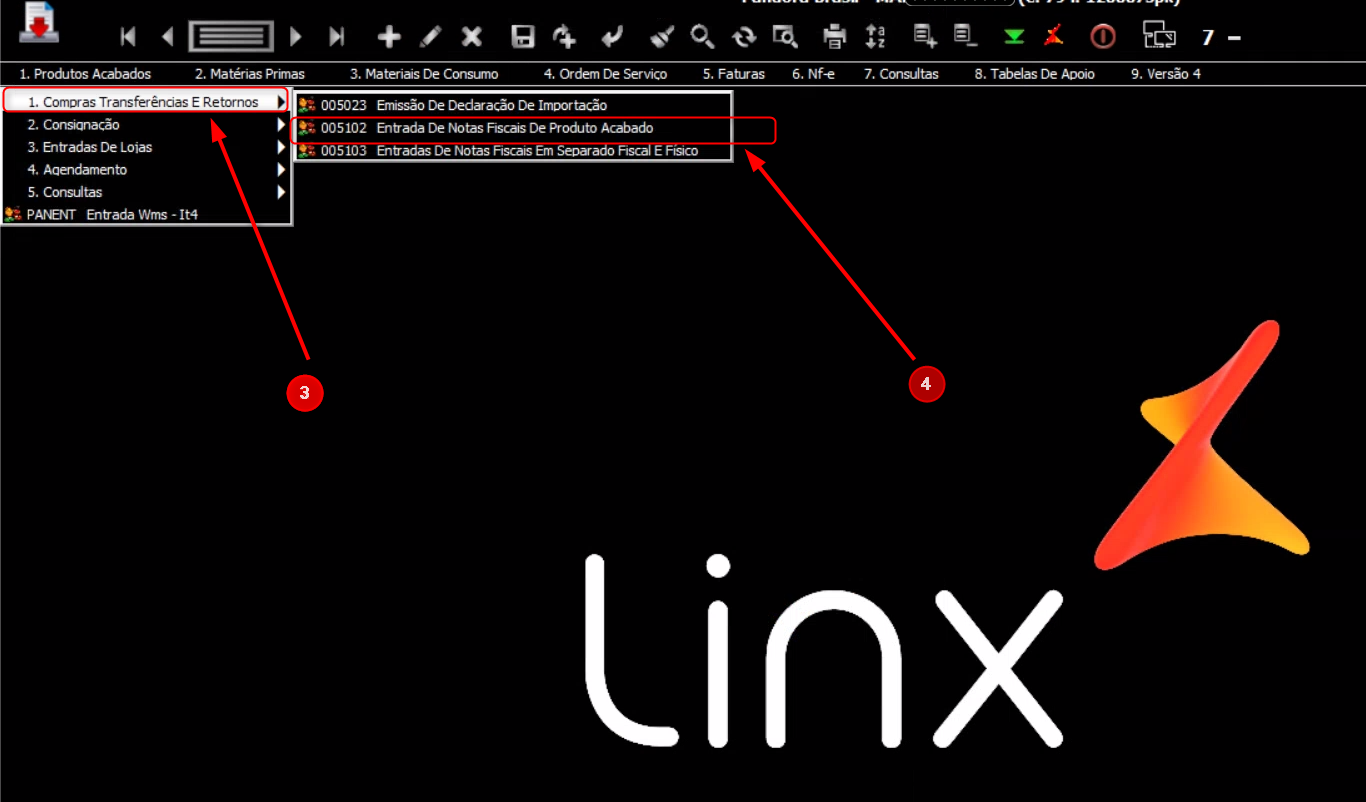Click the document download icon with red arrow
1366x802 pixels.
tap(39, 24)
